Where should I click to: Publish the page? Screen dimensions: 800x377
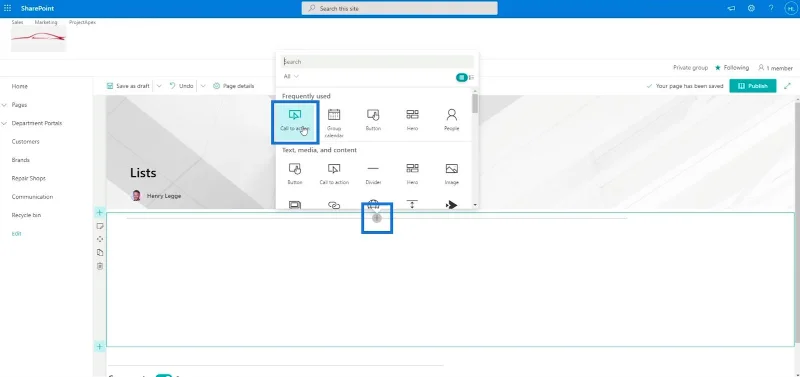coord(753,86)
